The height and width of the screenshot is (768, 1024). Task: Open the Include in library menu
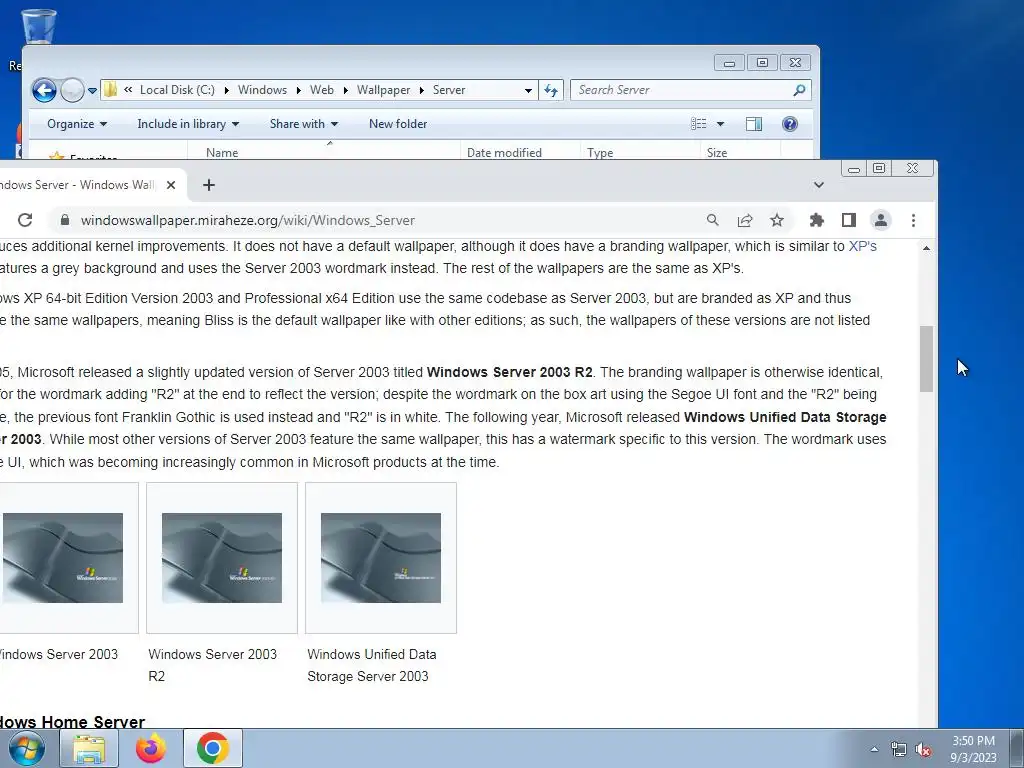click(188, 124)
